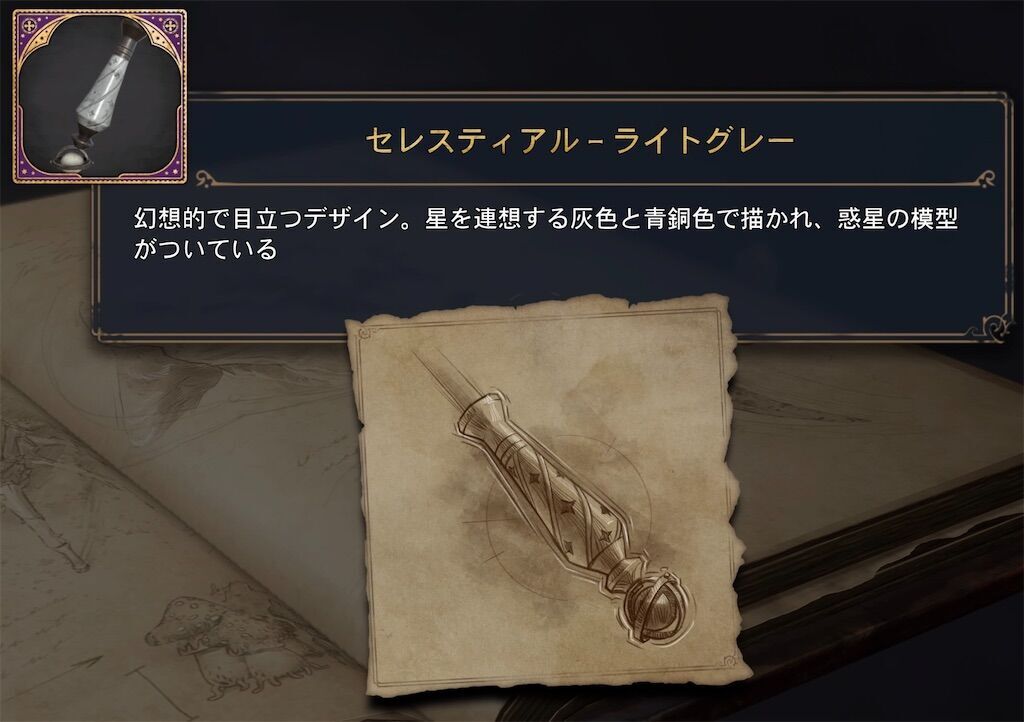Image resolution: width=1024 pixels, height=722 pixels.
Task: Click the right flourish on title divider
Action: click(978, 177)
